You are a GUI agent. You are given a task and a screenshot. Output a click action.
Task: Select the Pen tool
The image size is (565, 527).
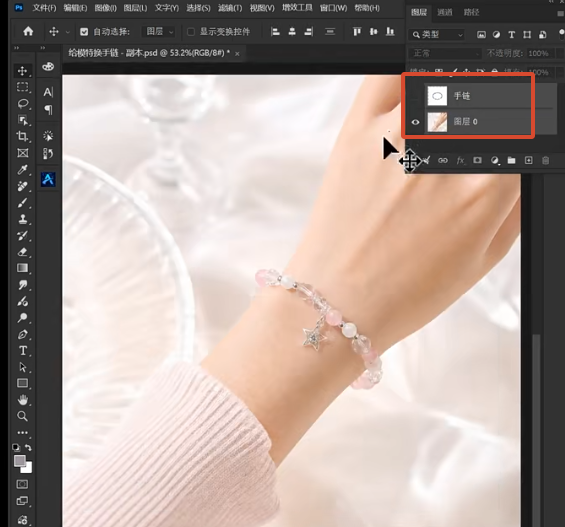coord(22,334)
